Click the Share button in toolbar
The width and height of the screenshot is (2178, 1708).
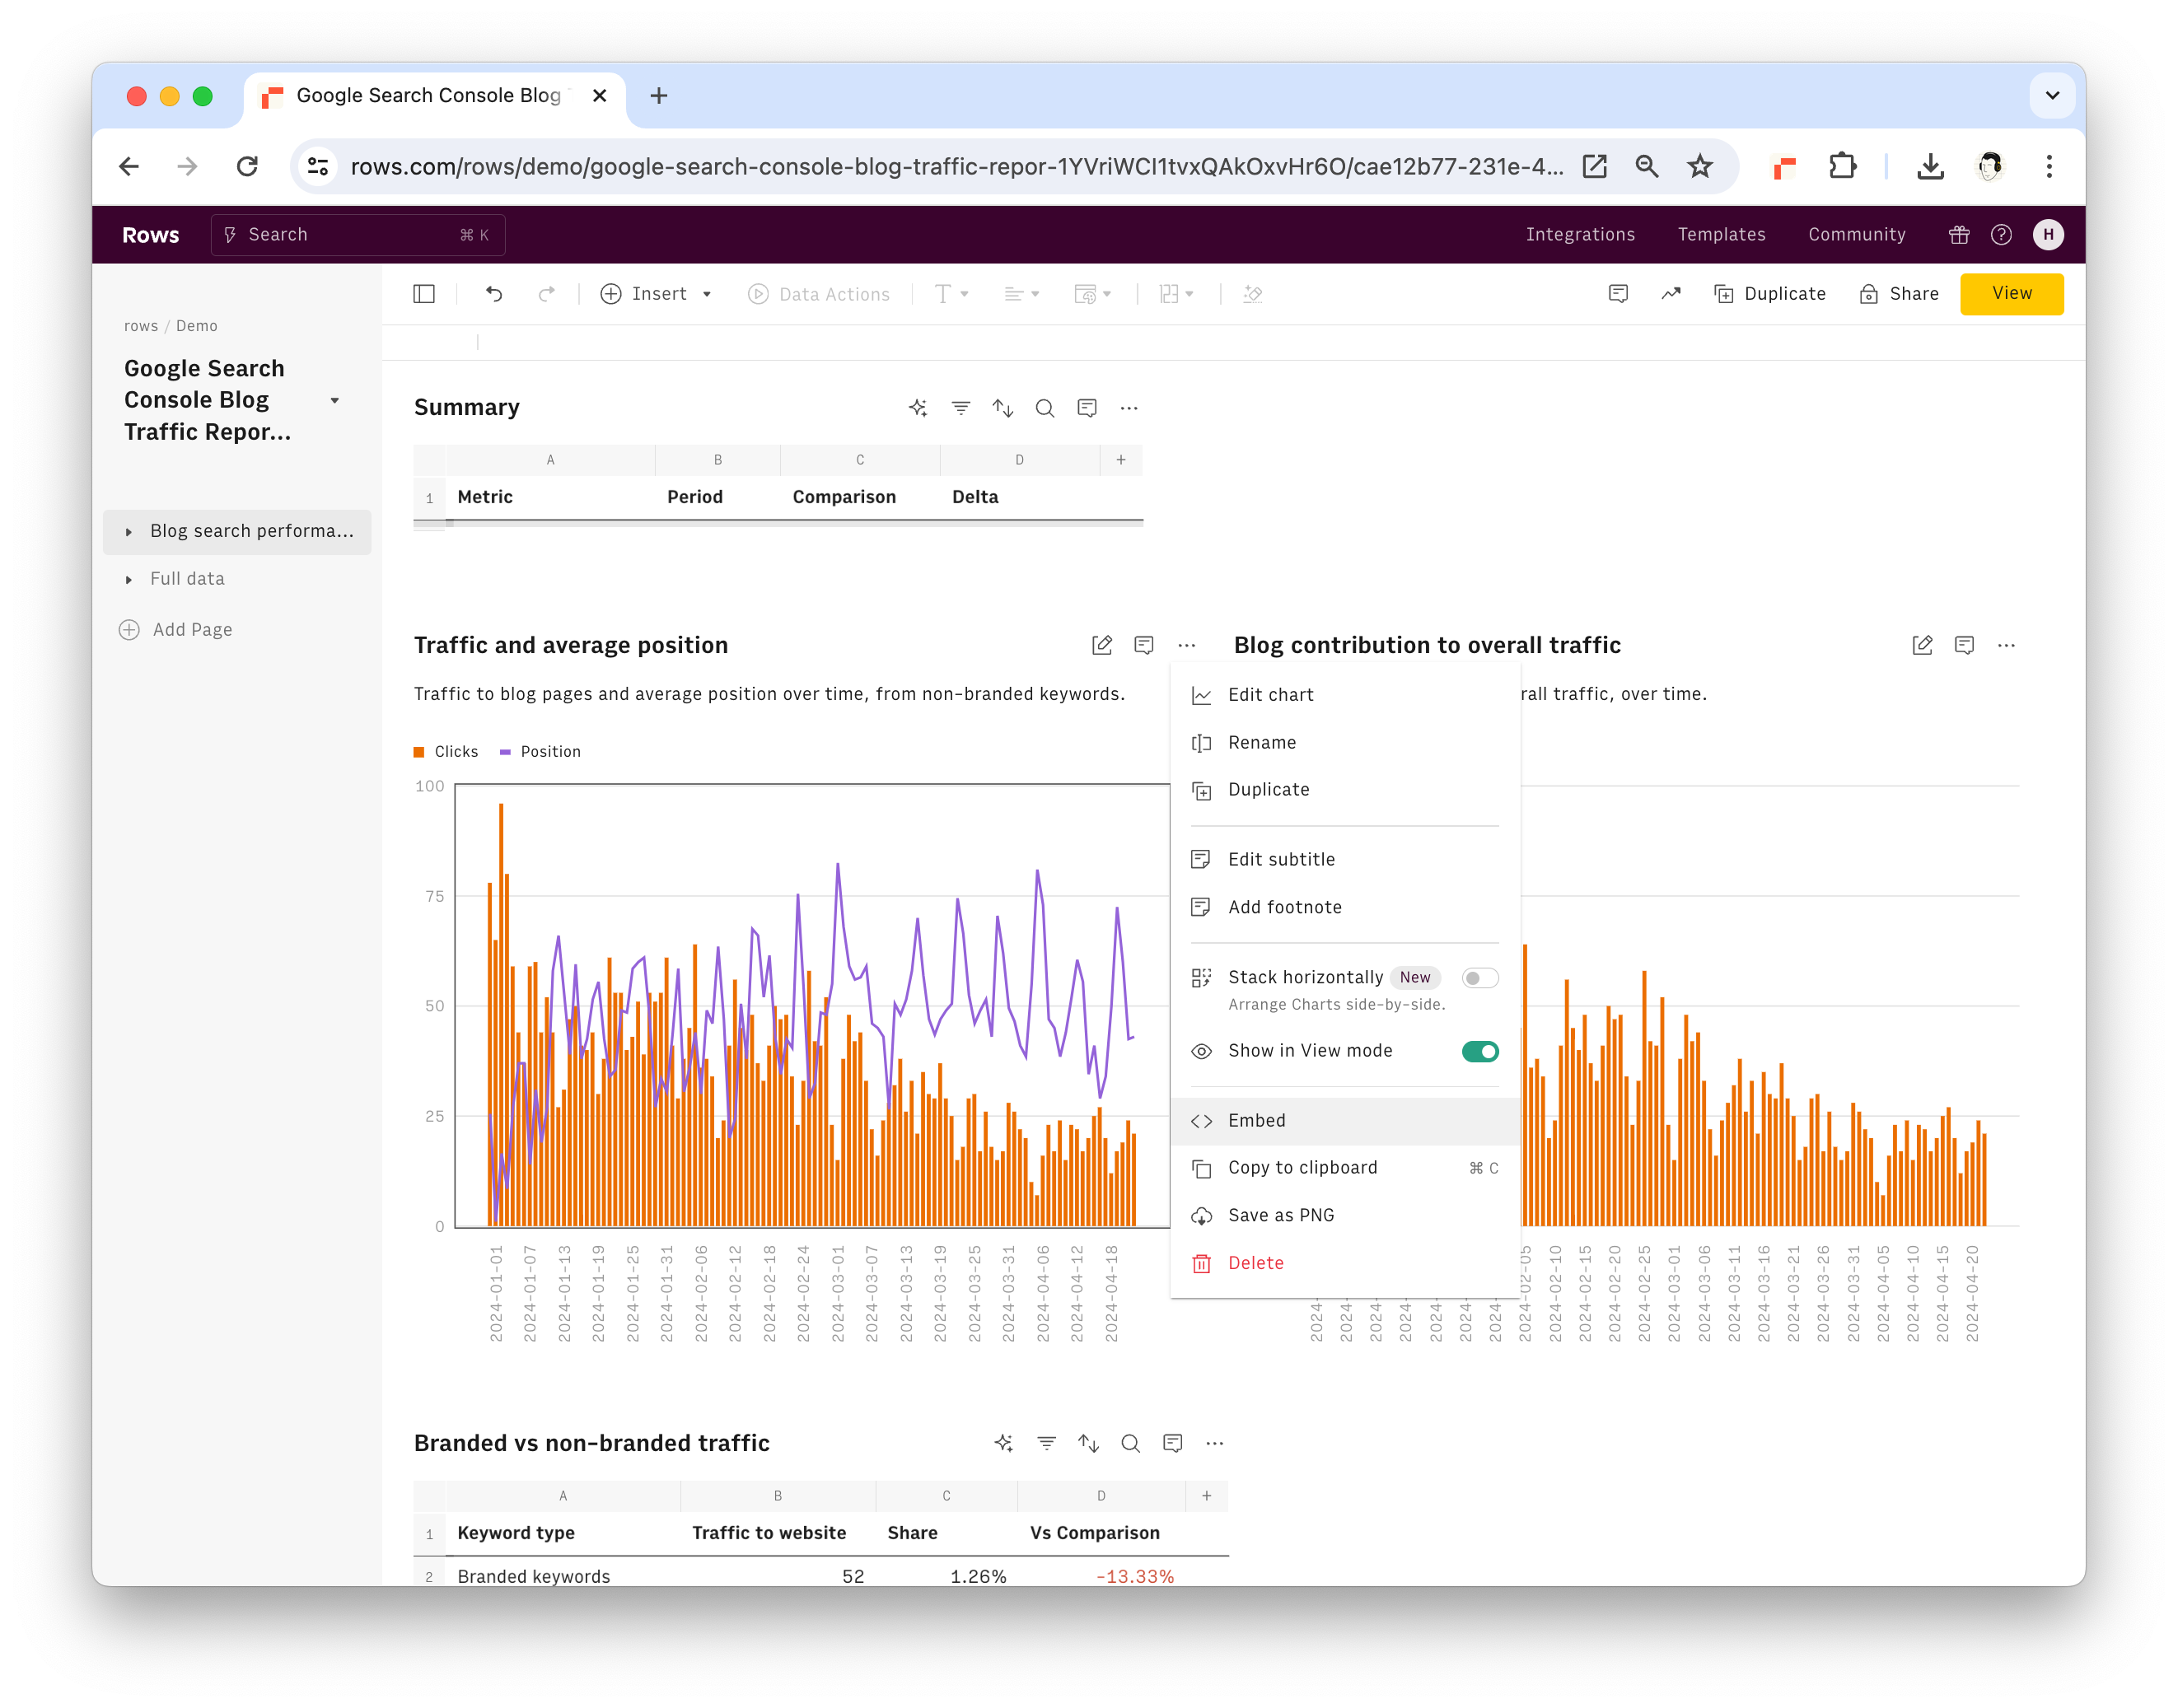click(x=1902, y=293)
